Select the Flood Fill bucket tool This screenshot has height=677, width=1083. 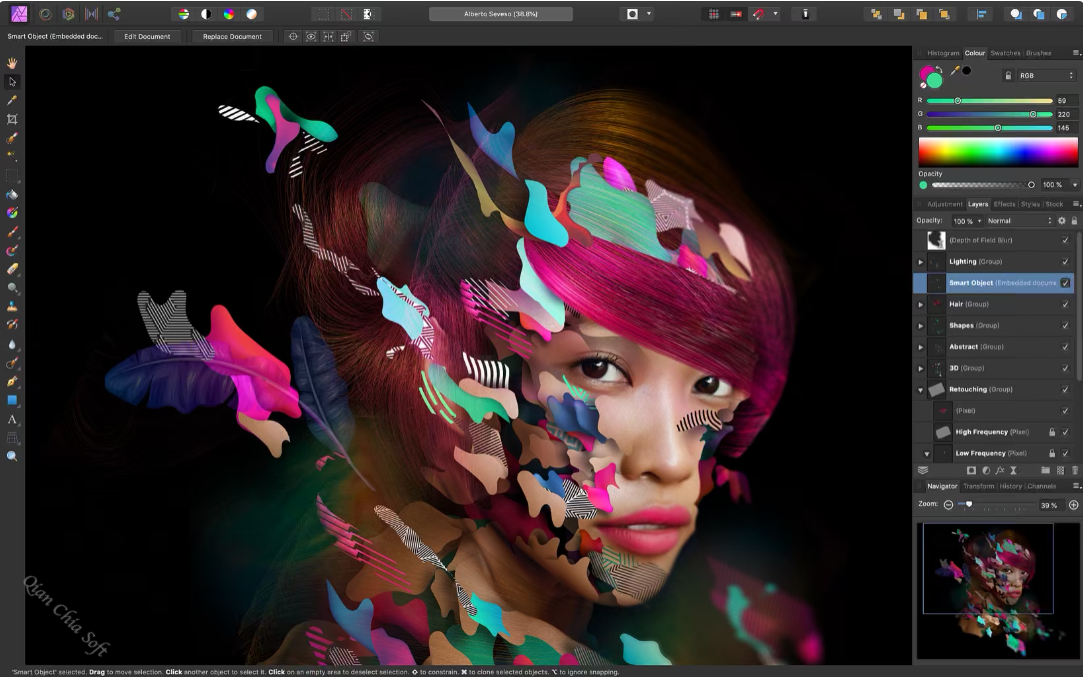click(12, 194)
